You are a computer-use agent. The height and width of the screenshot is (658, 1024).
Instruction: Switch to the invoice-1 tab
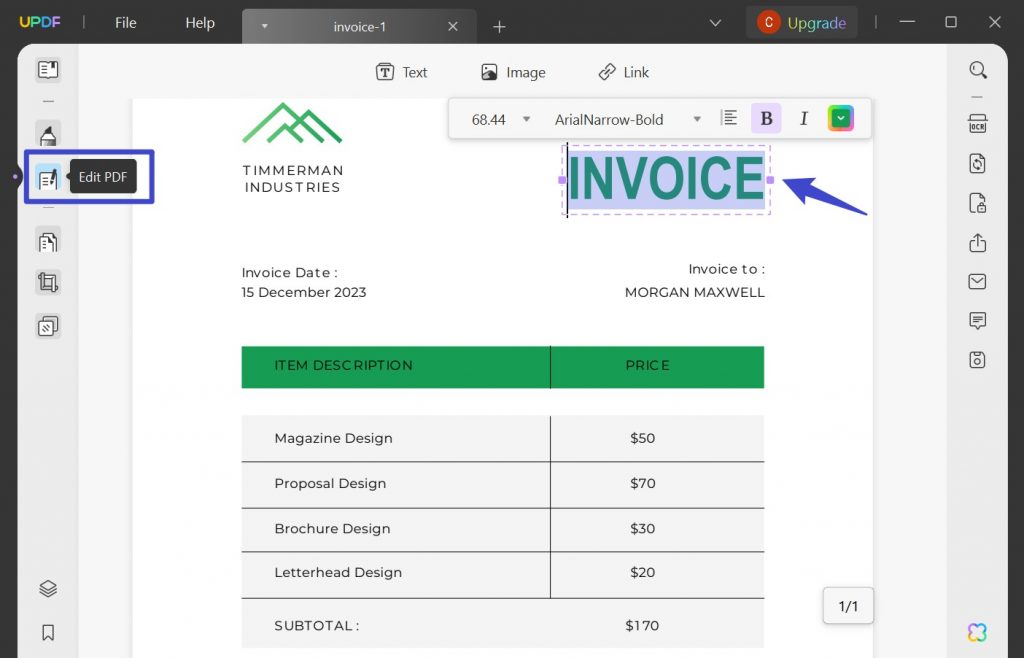click(360, 26)
